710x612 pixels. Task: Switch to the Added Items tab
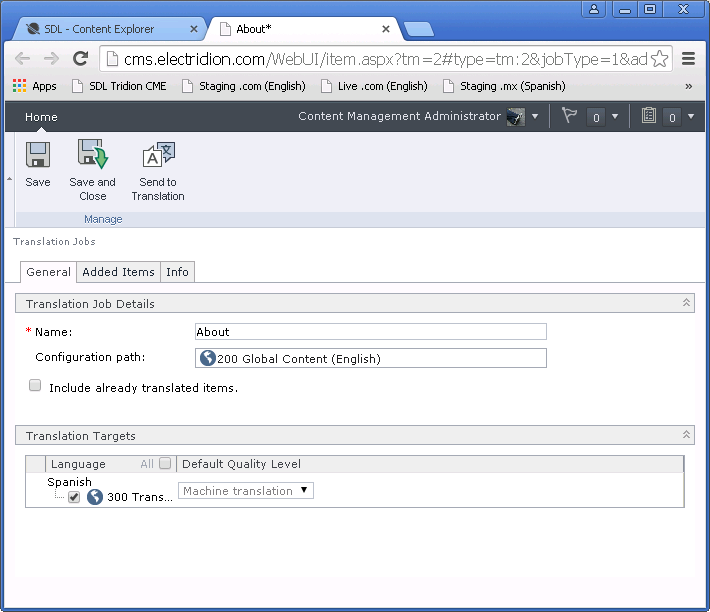pos(118,272)
